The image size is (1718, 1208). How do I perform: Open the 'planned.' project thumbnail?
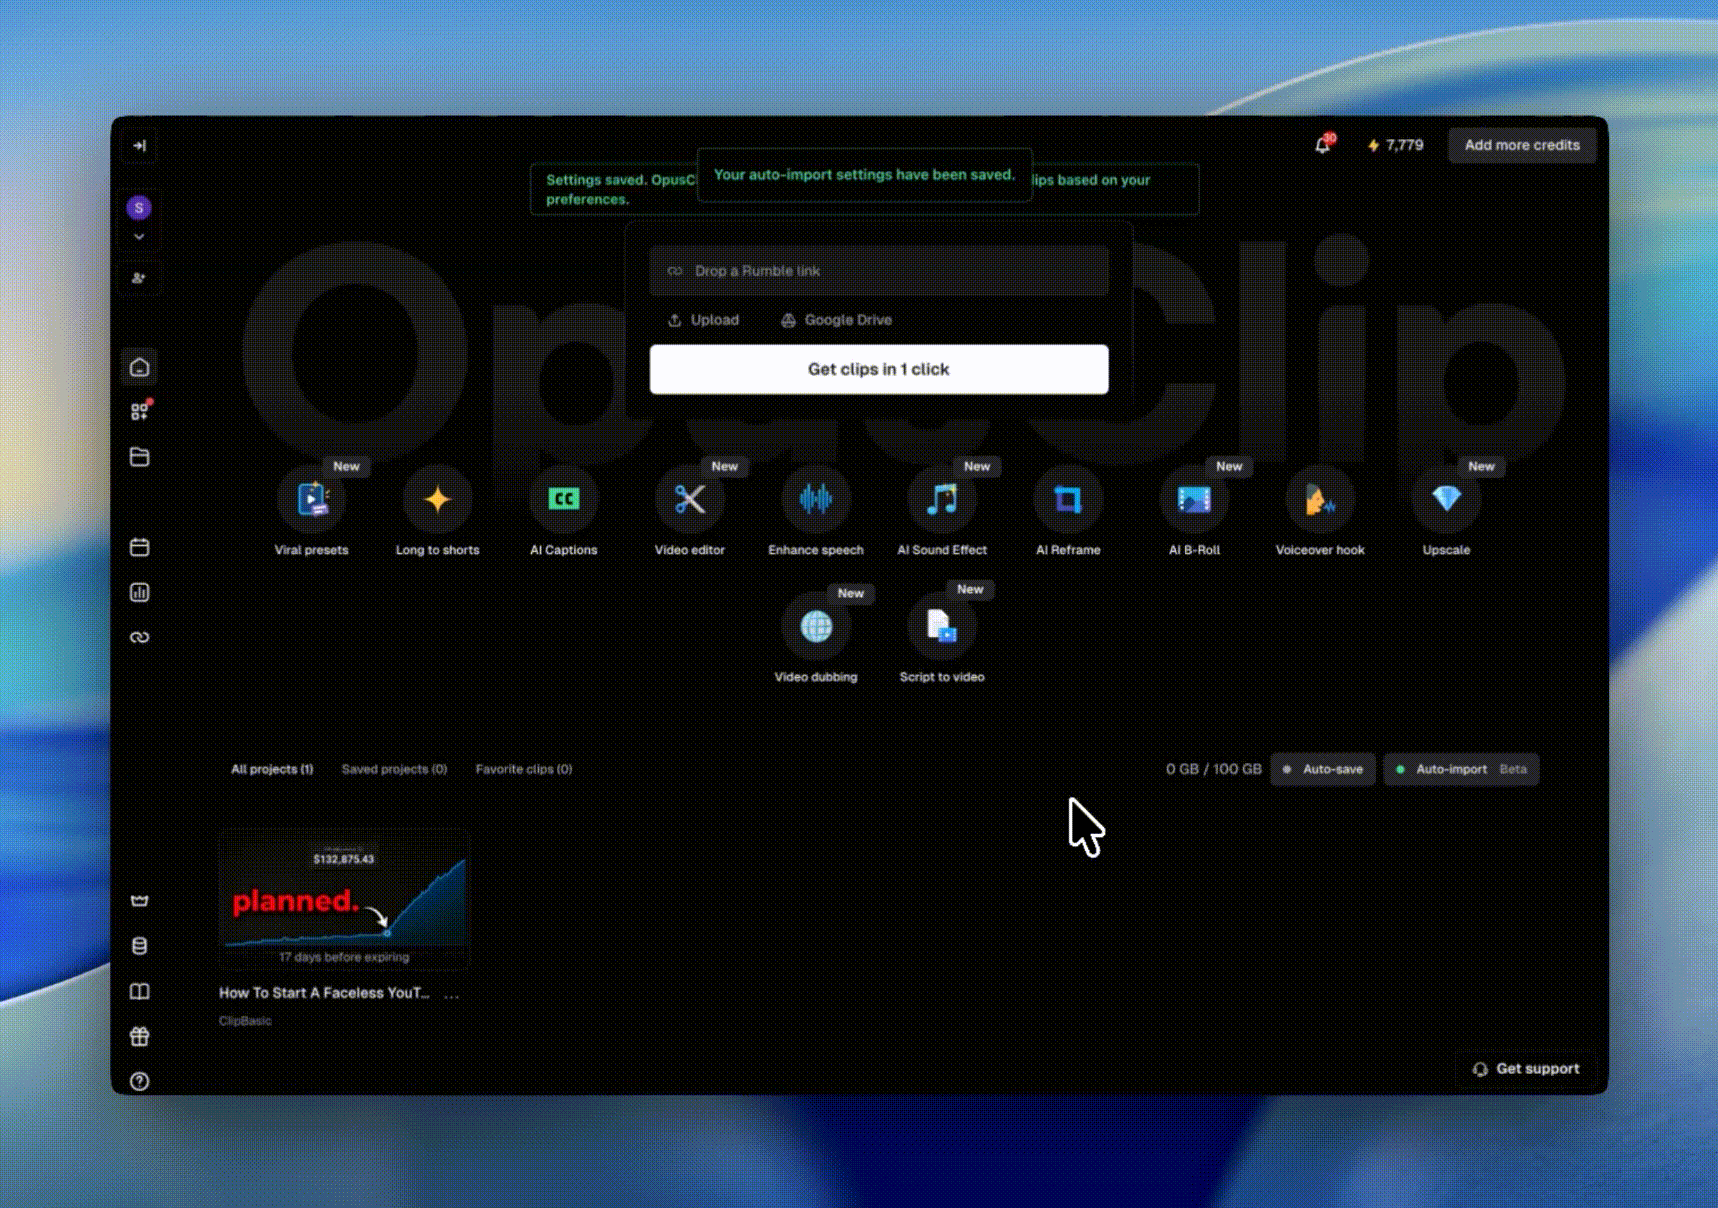(344, 899)
